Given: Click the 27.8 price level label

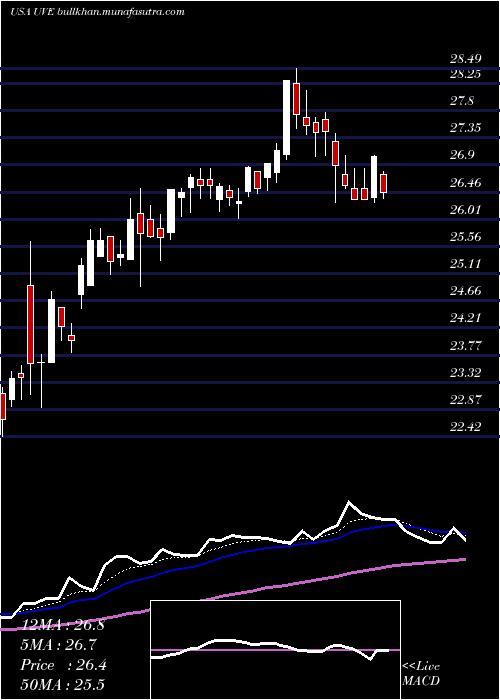Looking at the screenshot, I should click(462, 101).
